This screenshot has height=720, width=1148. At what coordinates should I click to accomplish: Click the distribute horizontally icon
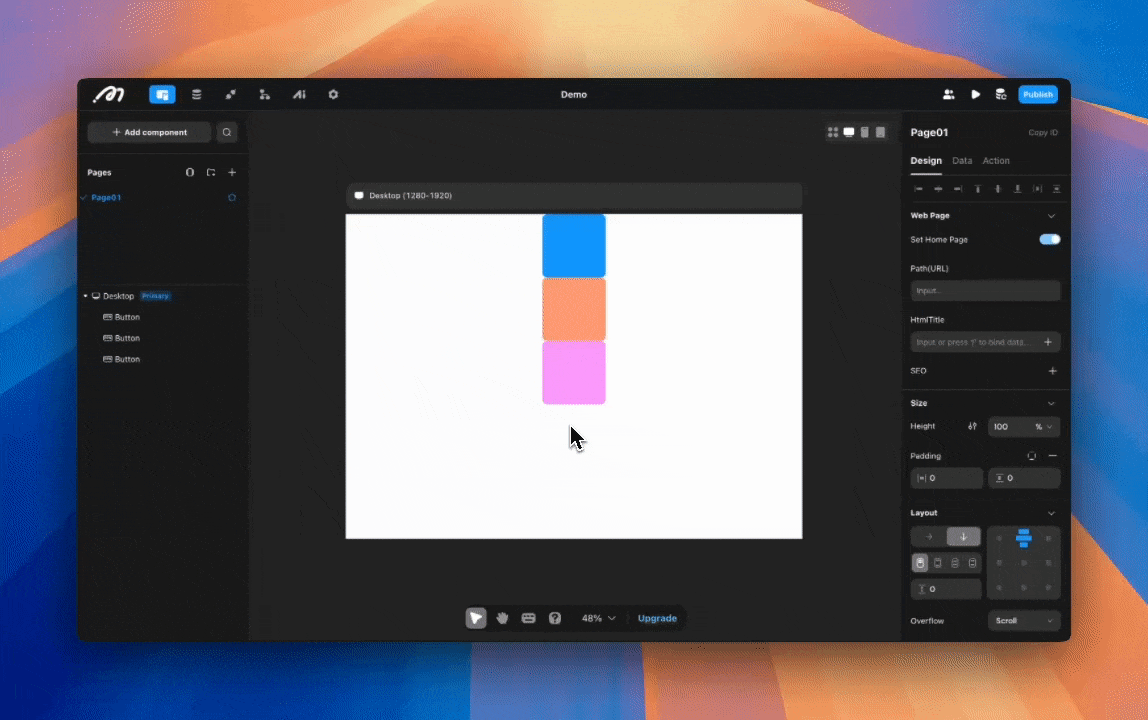click(x=1037, y=189)
